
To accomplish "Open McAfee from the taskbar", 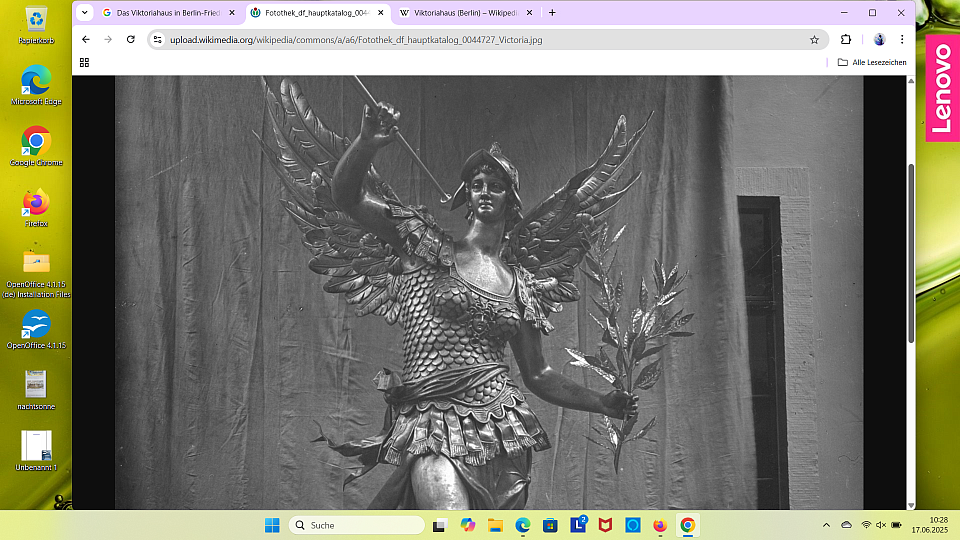I will (x=606, y=525).
